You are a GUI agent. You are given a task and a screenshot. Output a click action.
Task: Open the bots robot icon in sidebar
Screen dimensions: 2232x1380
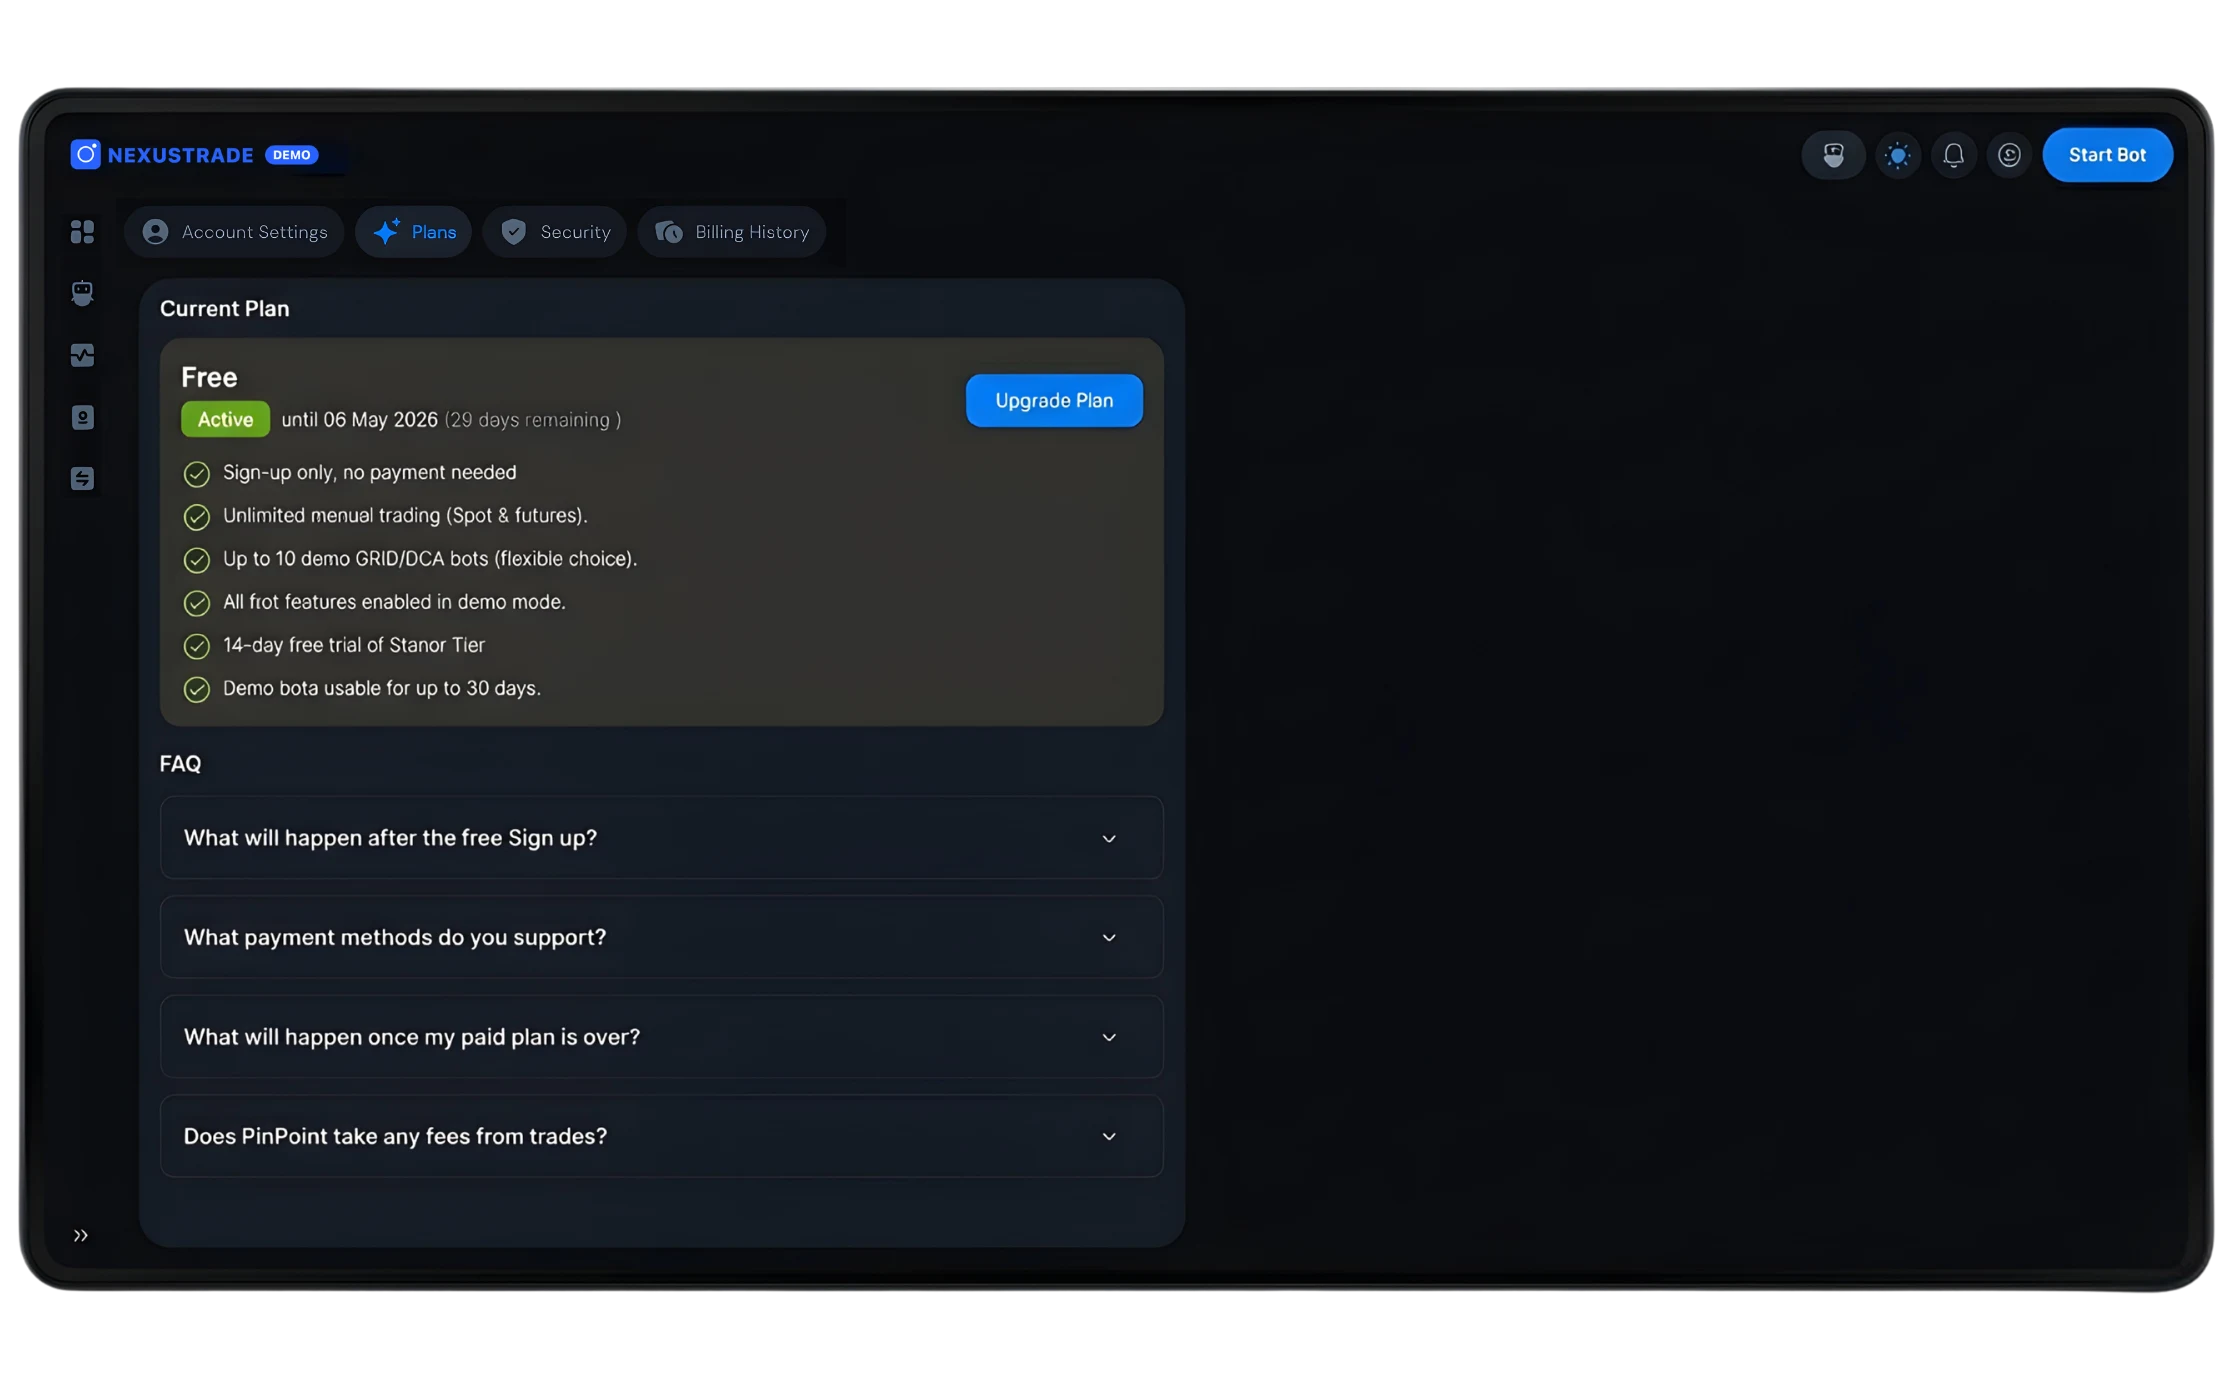point(82,293)
